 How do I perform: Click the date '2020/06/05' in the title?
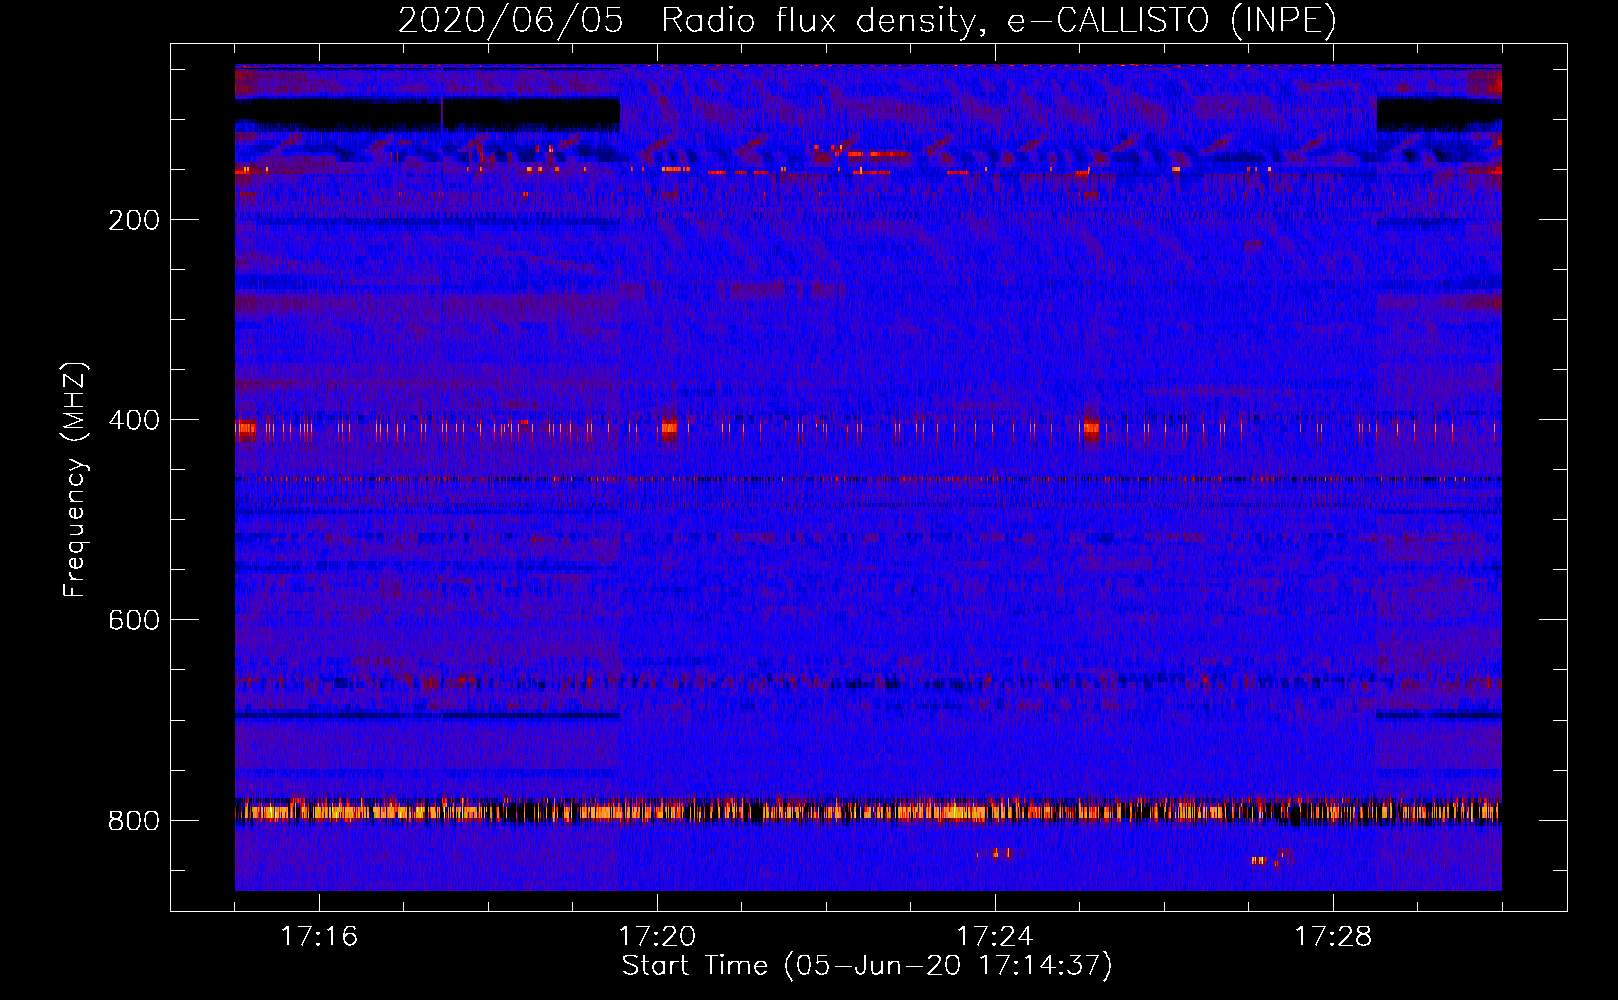tap(511, 20)
